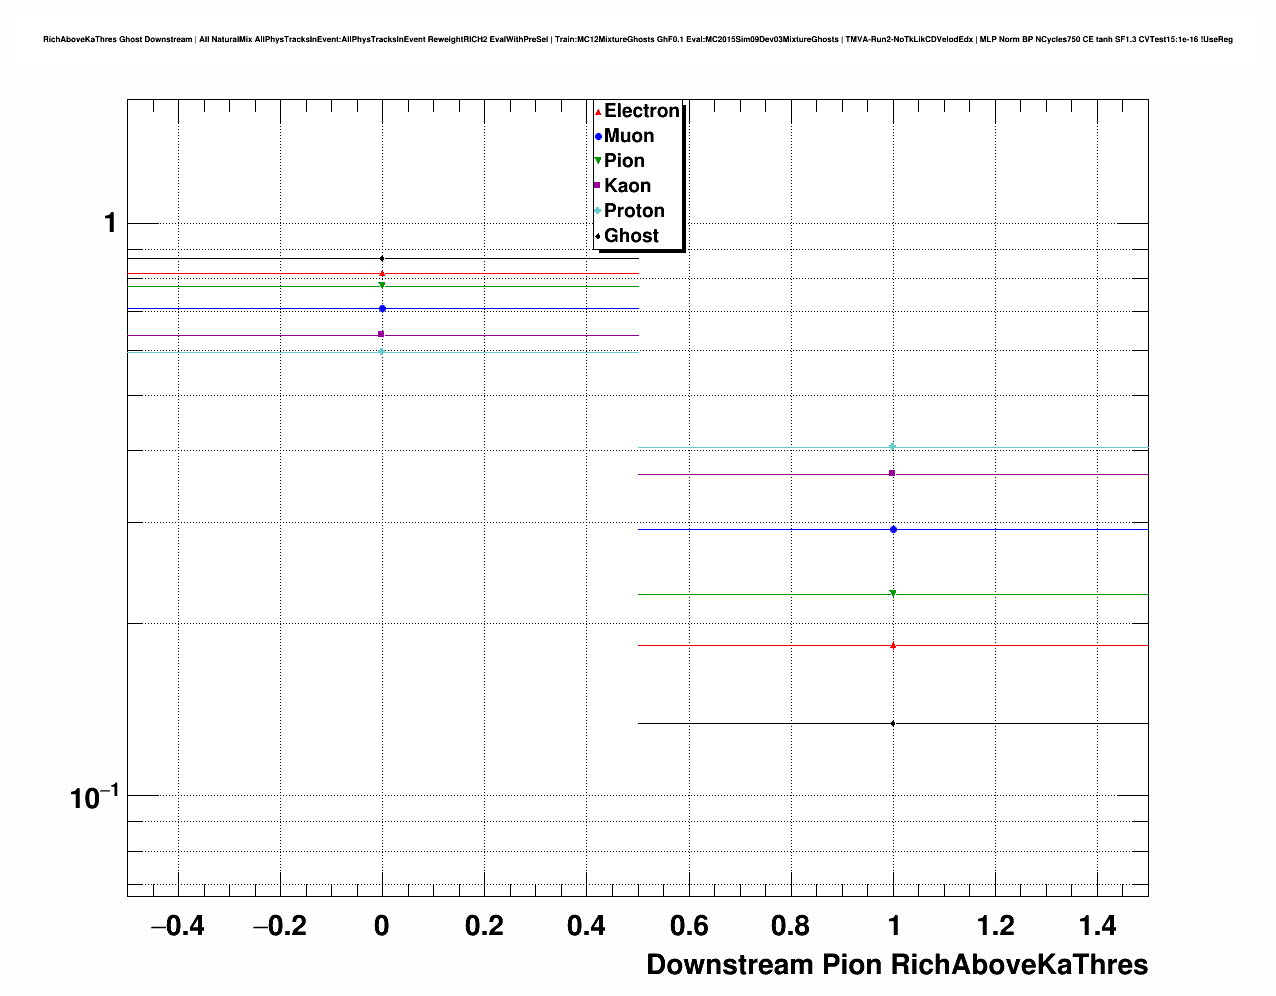Select the Proton data point at x=0
Viewport: 1276px width, 996px height.
coord(382,351)
